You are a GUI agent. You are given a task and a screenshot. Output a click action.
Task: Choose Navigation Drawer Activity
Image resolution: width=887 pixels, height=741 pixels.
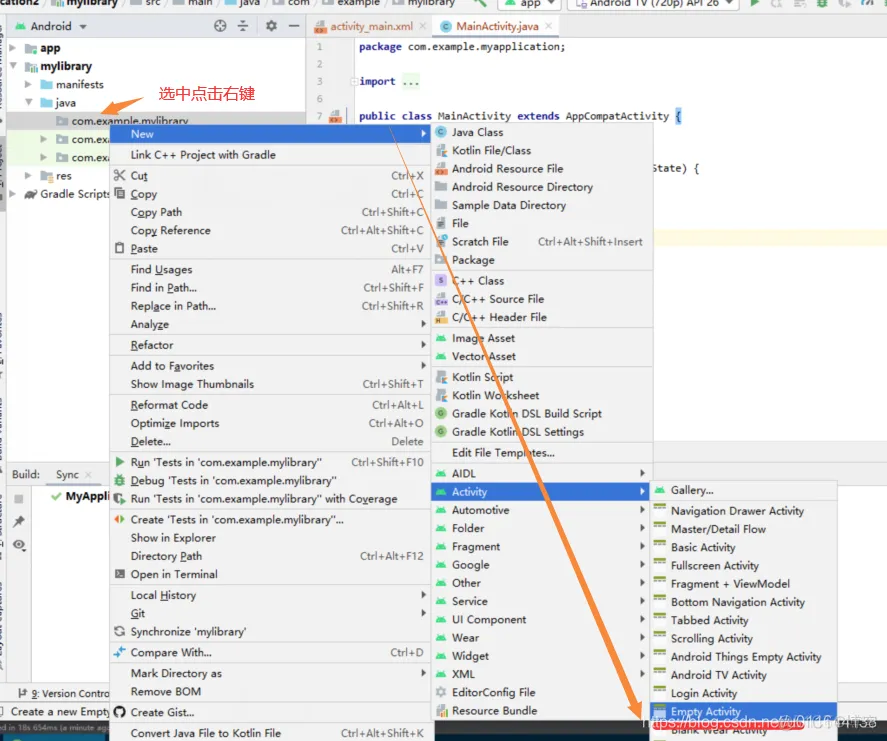pyautogui.click(x=743, y=511)
